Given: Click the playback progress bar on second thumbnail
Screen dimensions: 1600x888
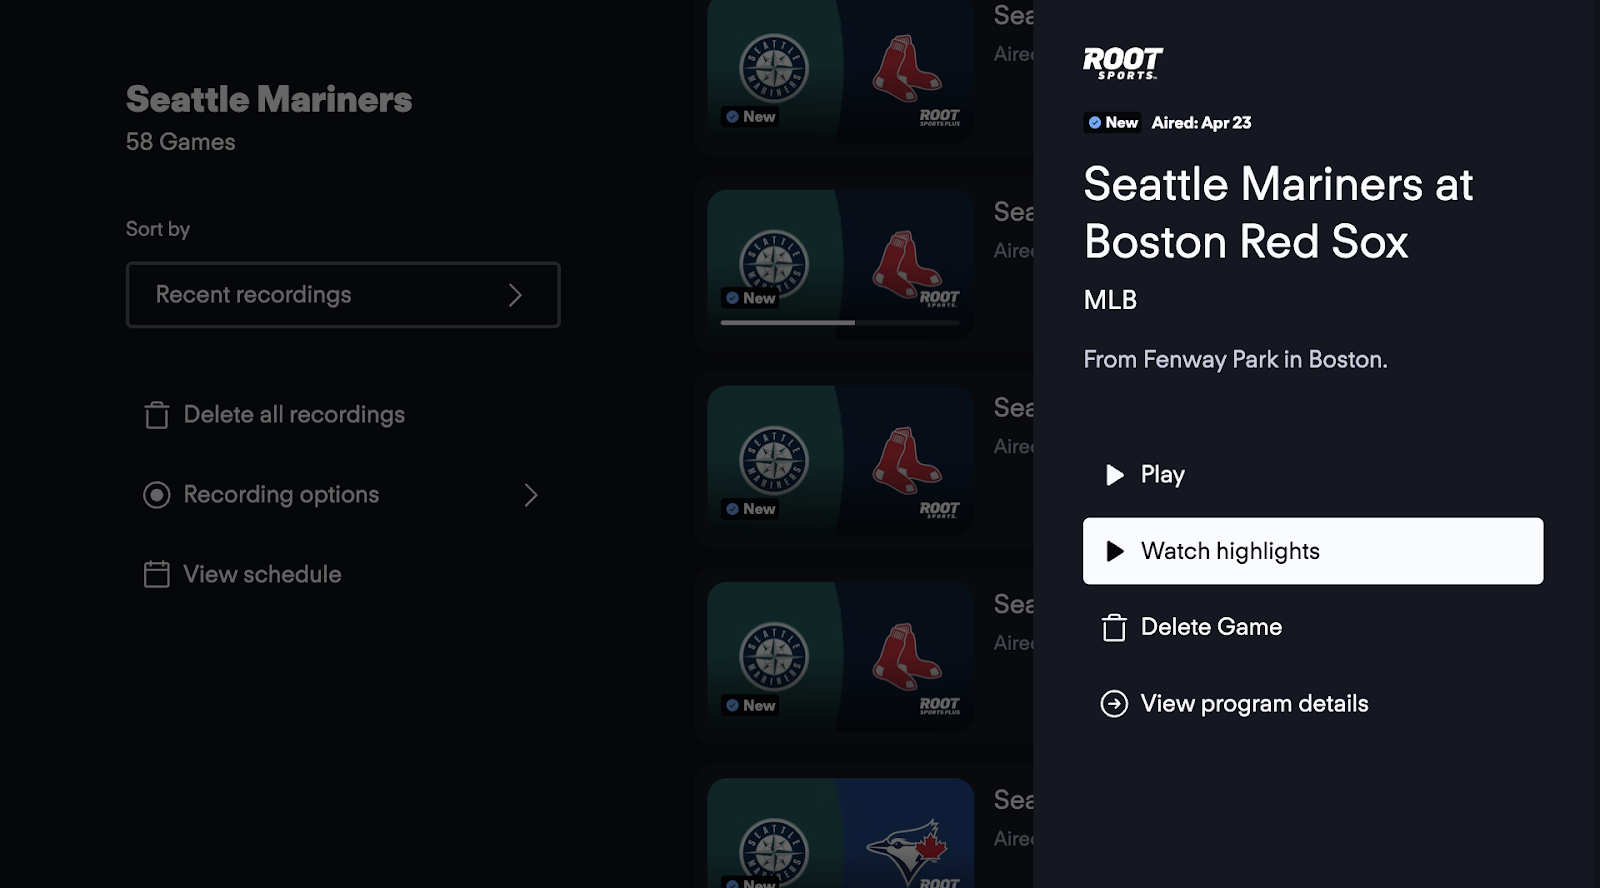Looking at the screenshot, I should [840, 323].
